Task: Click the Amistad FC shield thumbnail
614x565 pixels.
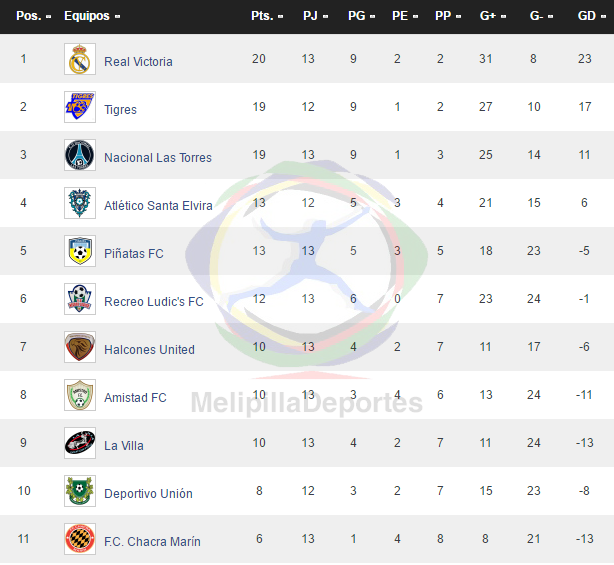Action: [x=80, y=395]
